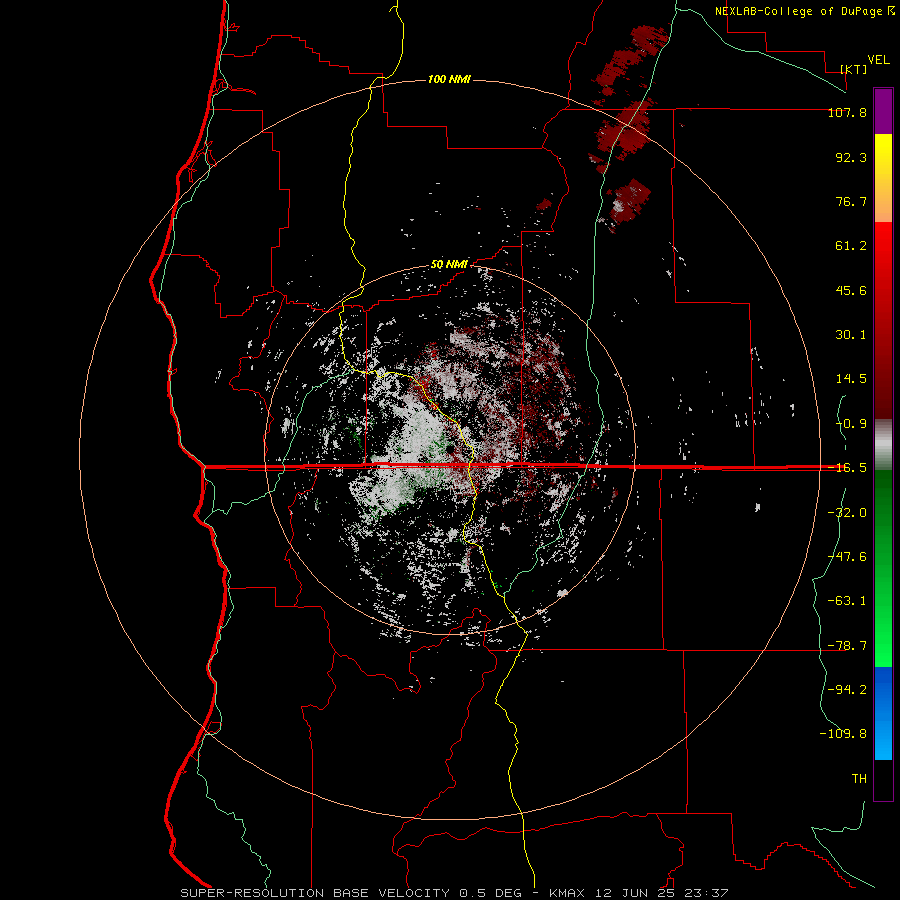Click the -78.7 velocity scale value

point(847,645)
